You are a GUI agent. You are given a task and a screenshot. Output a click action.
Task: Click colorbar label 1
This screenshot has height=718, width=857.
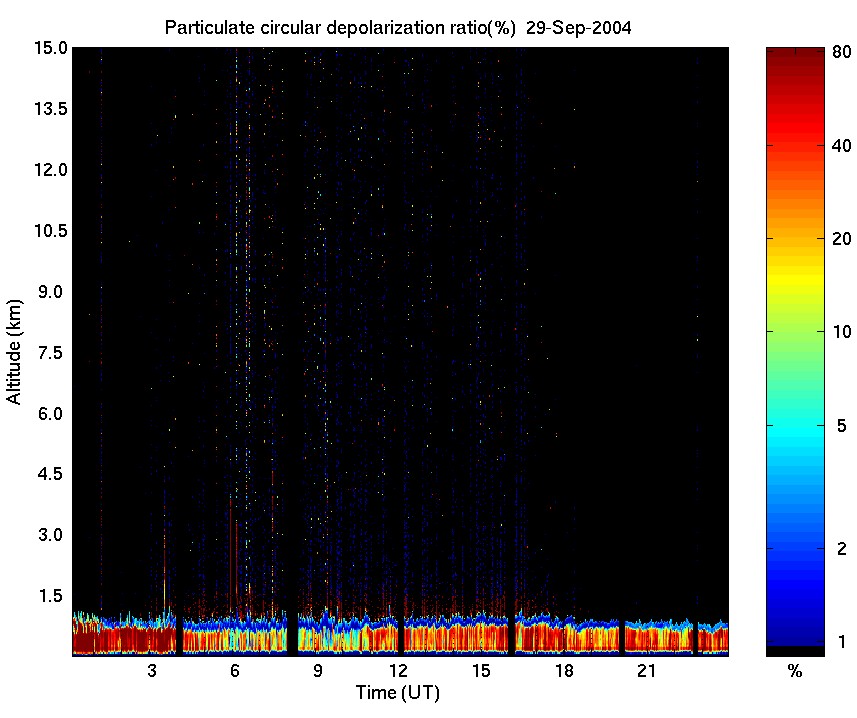pos(842,642)
